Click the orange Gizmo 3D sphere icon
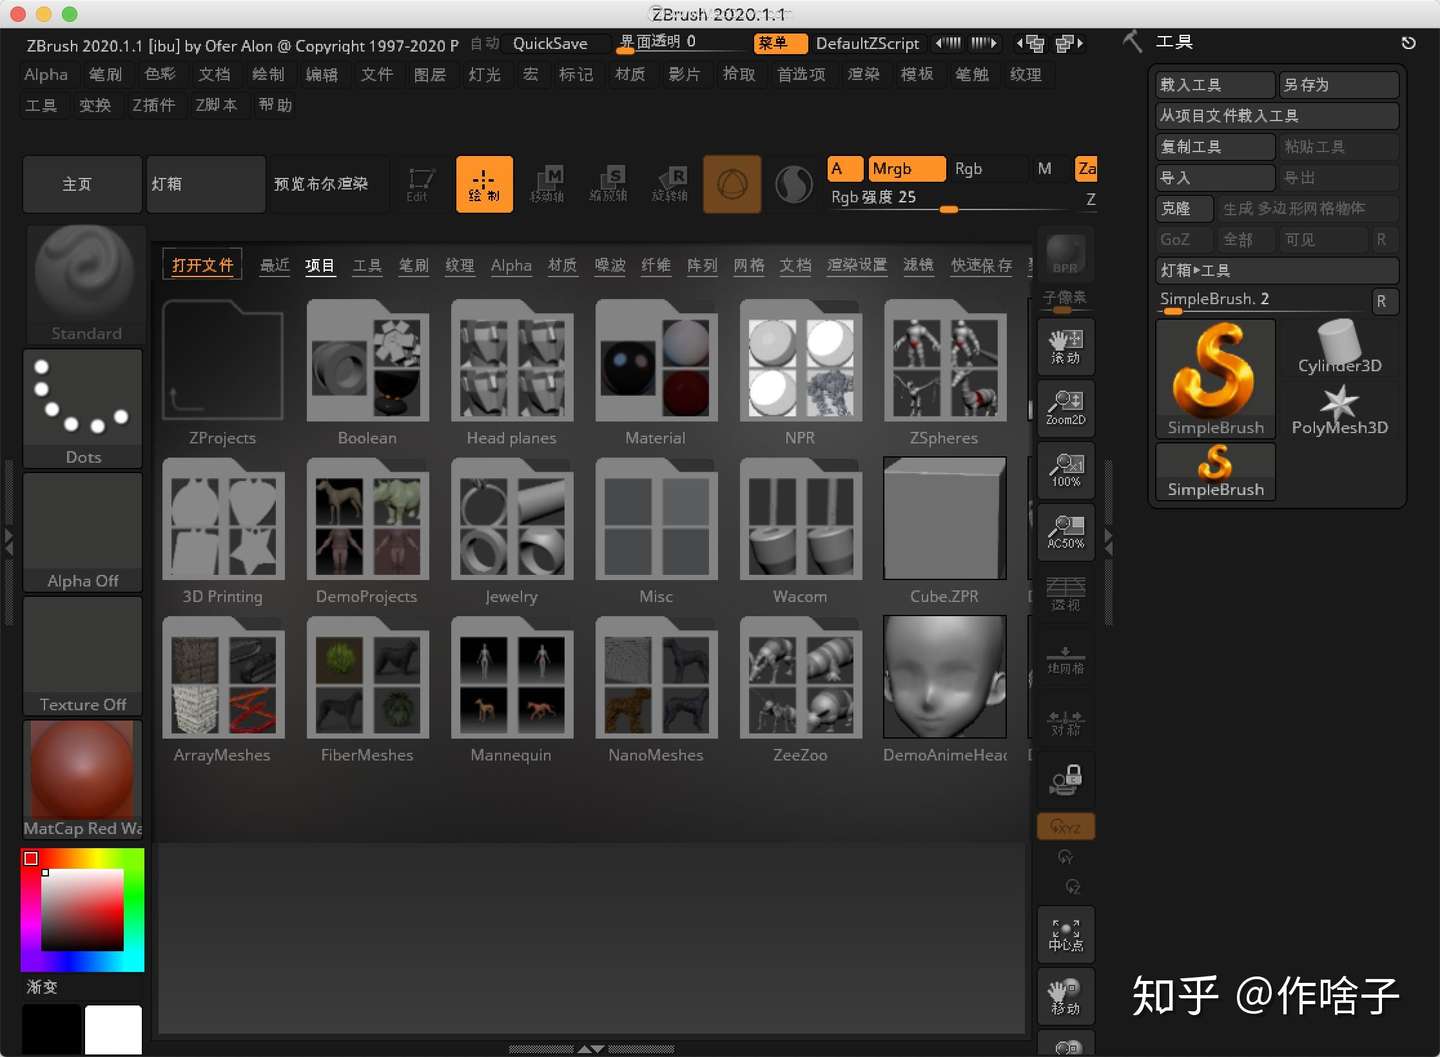This screenshot has width=1440, height=1057. [732, 184]
